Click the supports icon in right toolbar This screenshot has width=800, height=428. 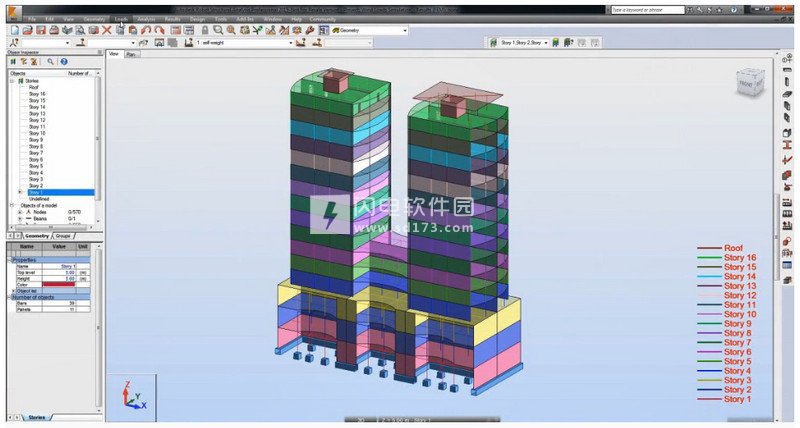(x=787, y=188)
